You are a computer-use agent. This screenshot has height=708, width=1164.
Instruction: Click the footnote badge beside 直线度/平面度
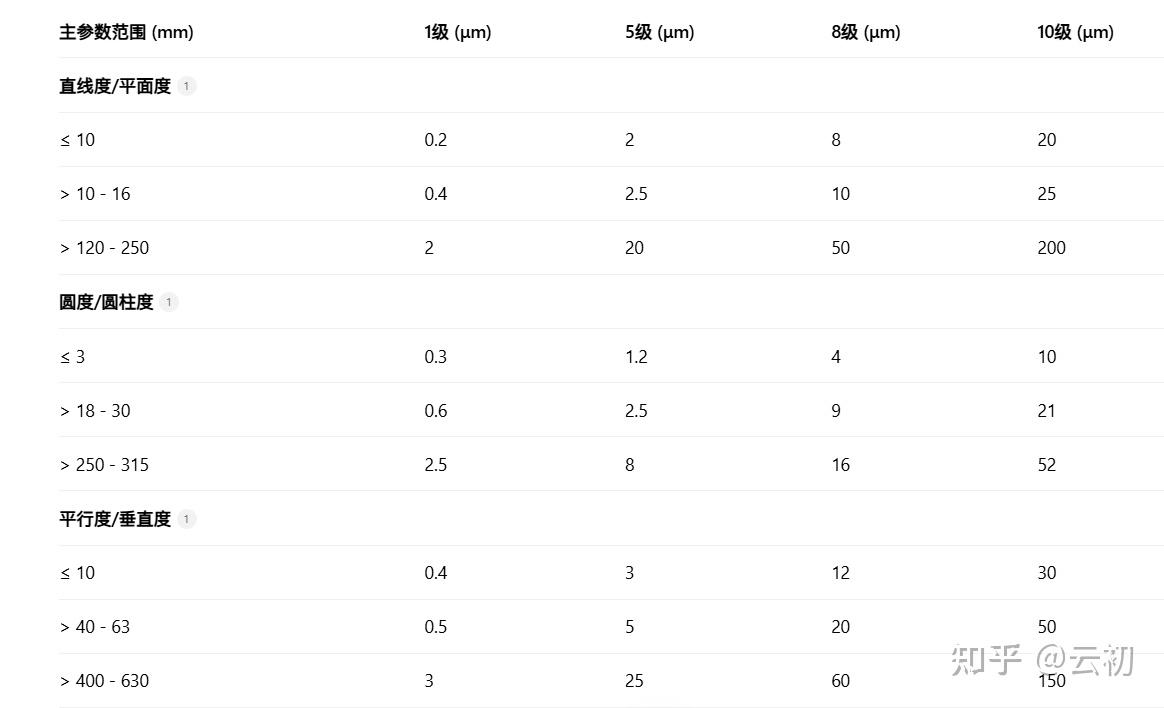187,86
